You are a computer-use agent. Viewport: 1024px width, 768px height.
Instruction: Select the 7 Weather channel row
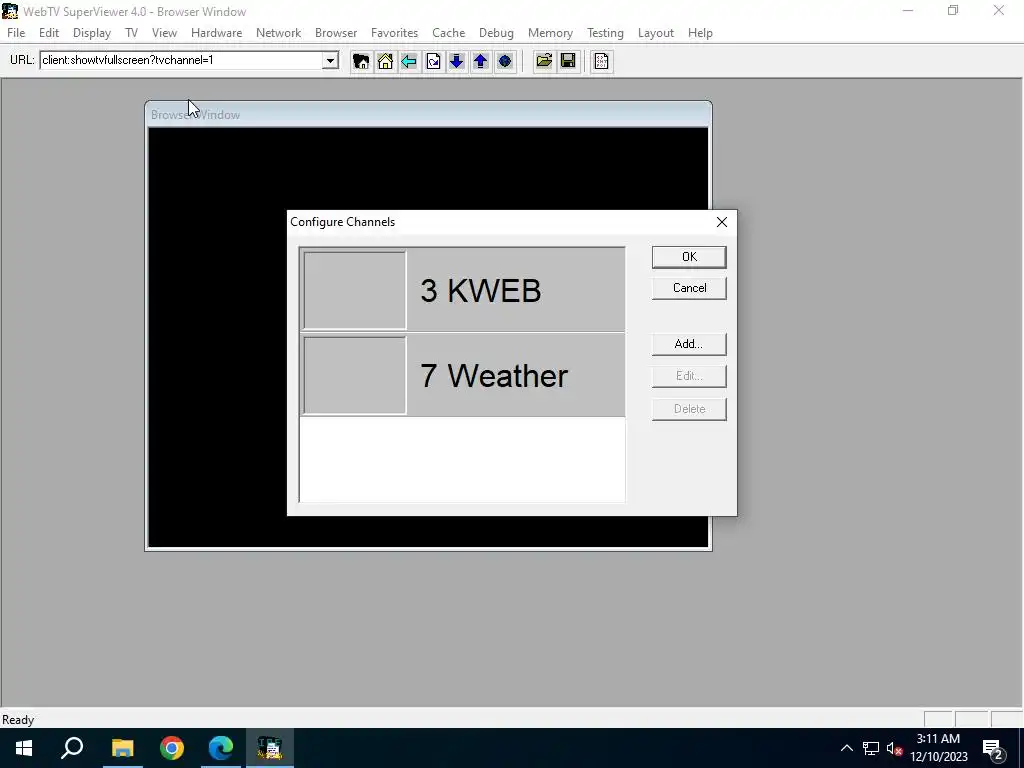462,375
